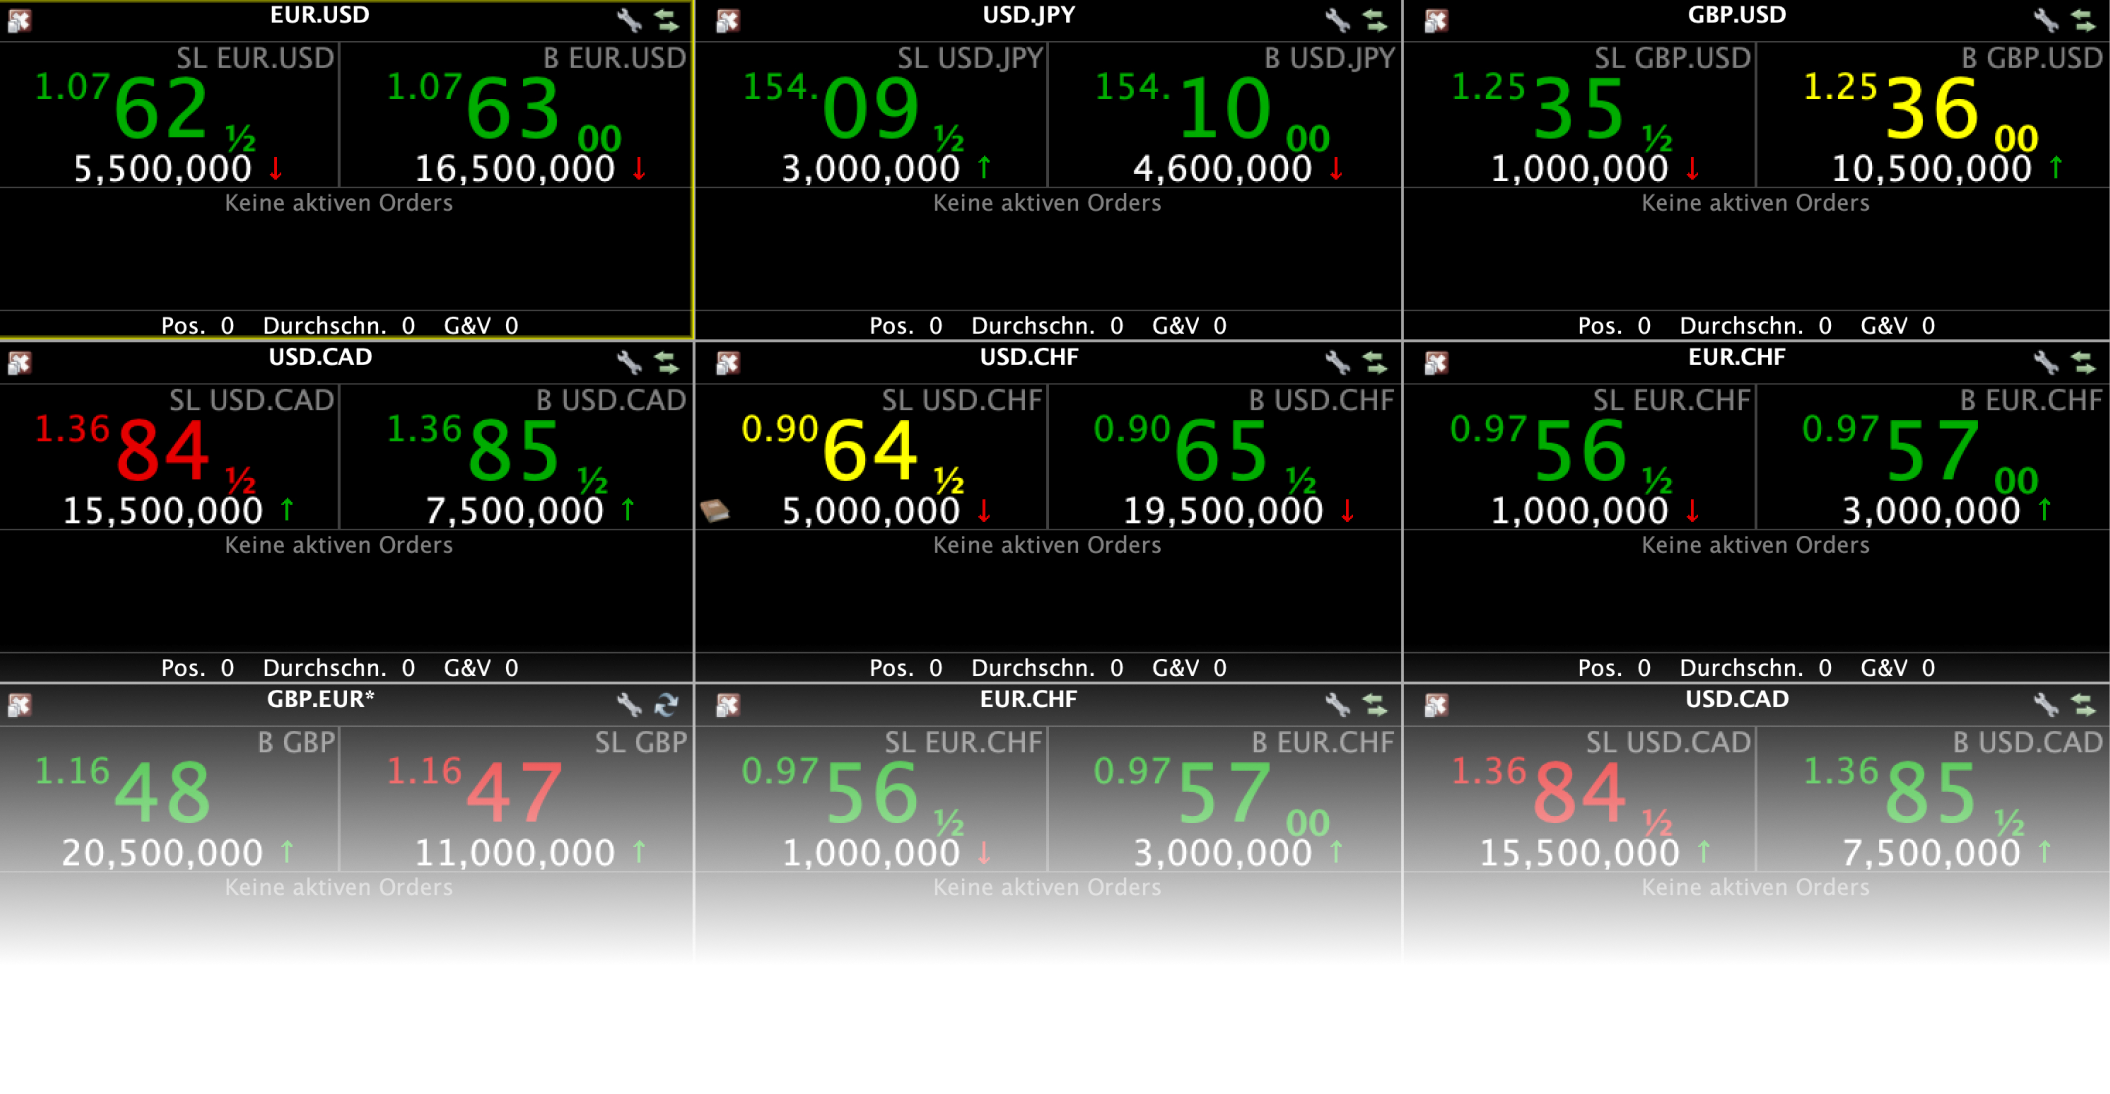The width and height of the screenshot is (2110, 1094).
Task: Open wrench settings of USD.JPY panel
Action: [x=1337, y=20]
